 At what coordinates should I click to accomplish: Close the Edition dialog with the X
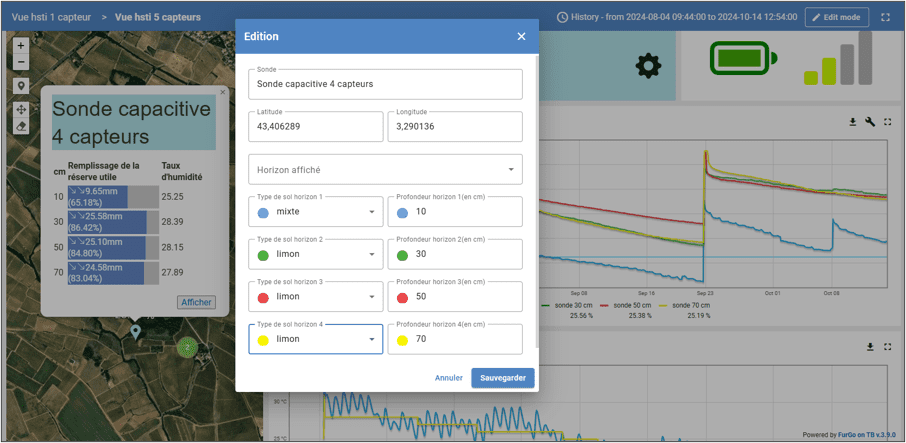[x=521, y=37]
